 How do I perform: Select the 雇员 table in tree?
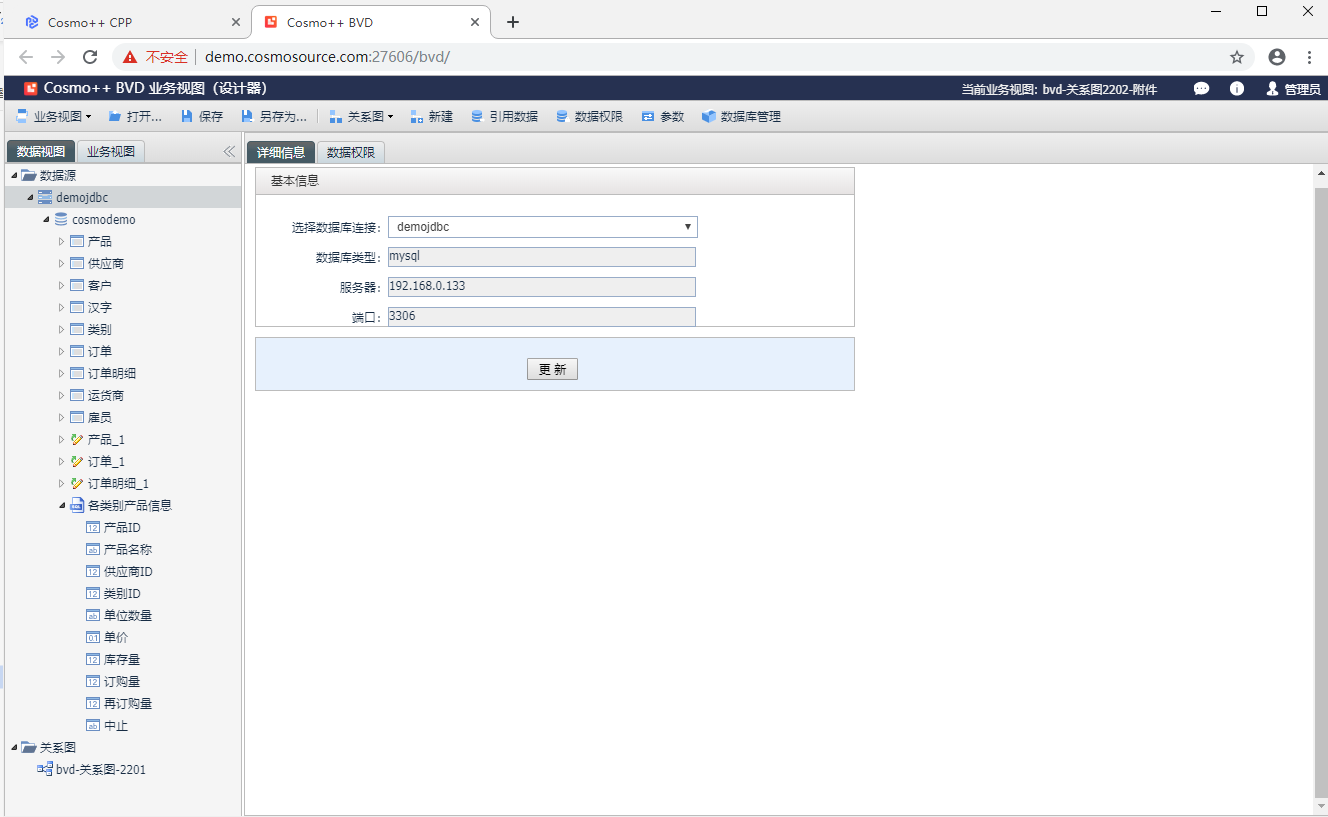click(100, 417)
